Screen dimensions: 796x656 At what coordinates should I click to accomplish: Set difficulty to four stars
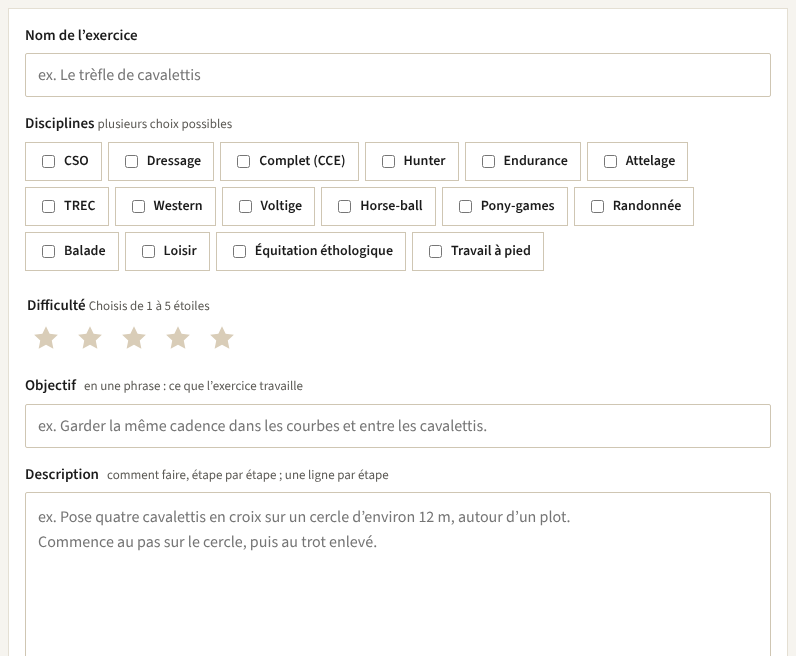(178, 338)
